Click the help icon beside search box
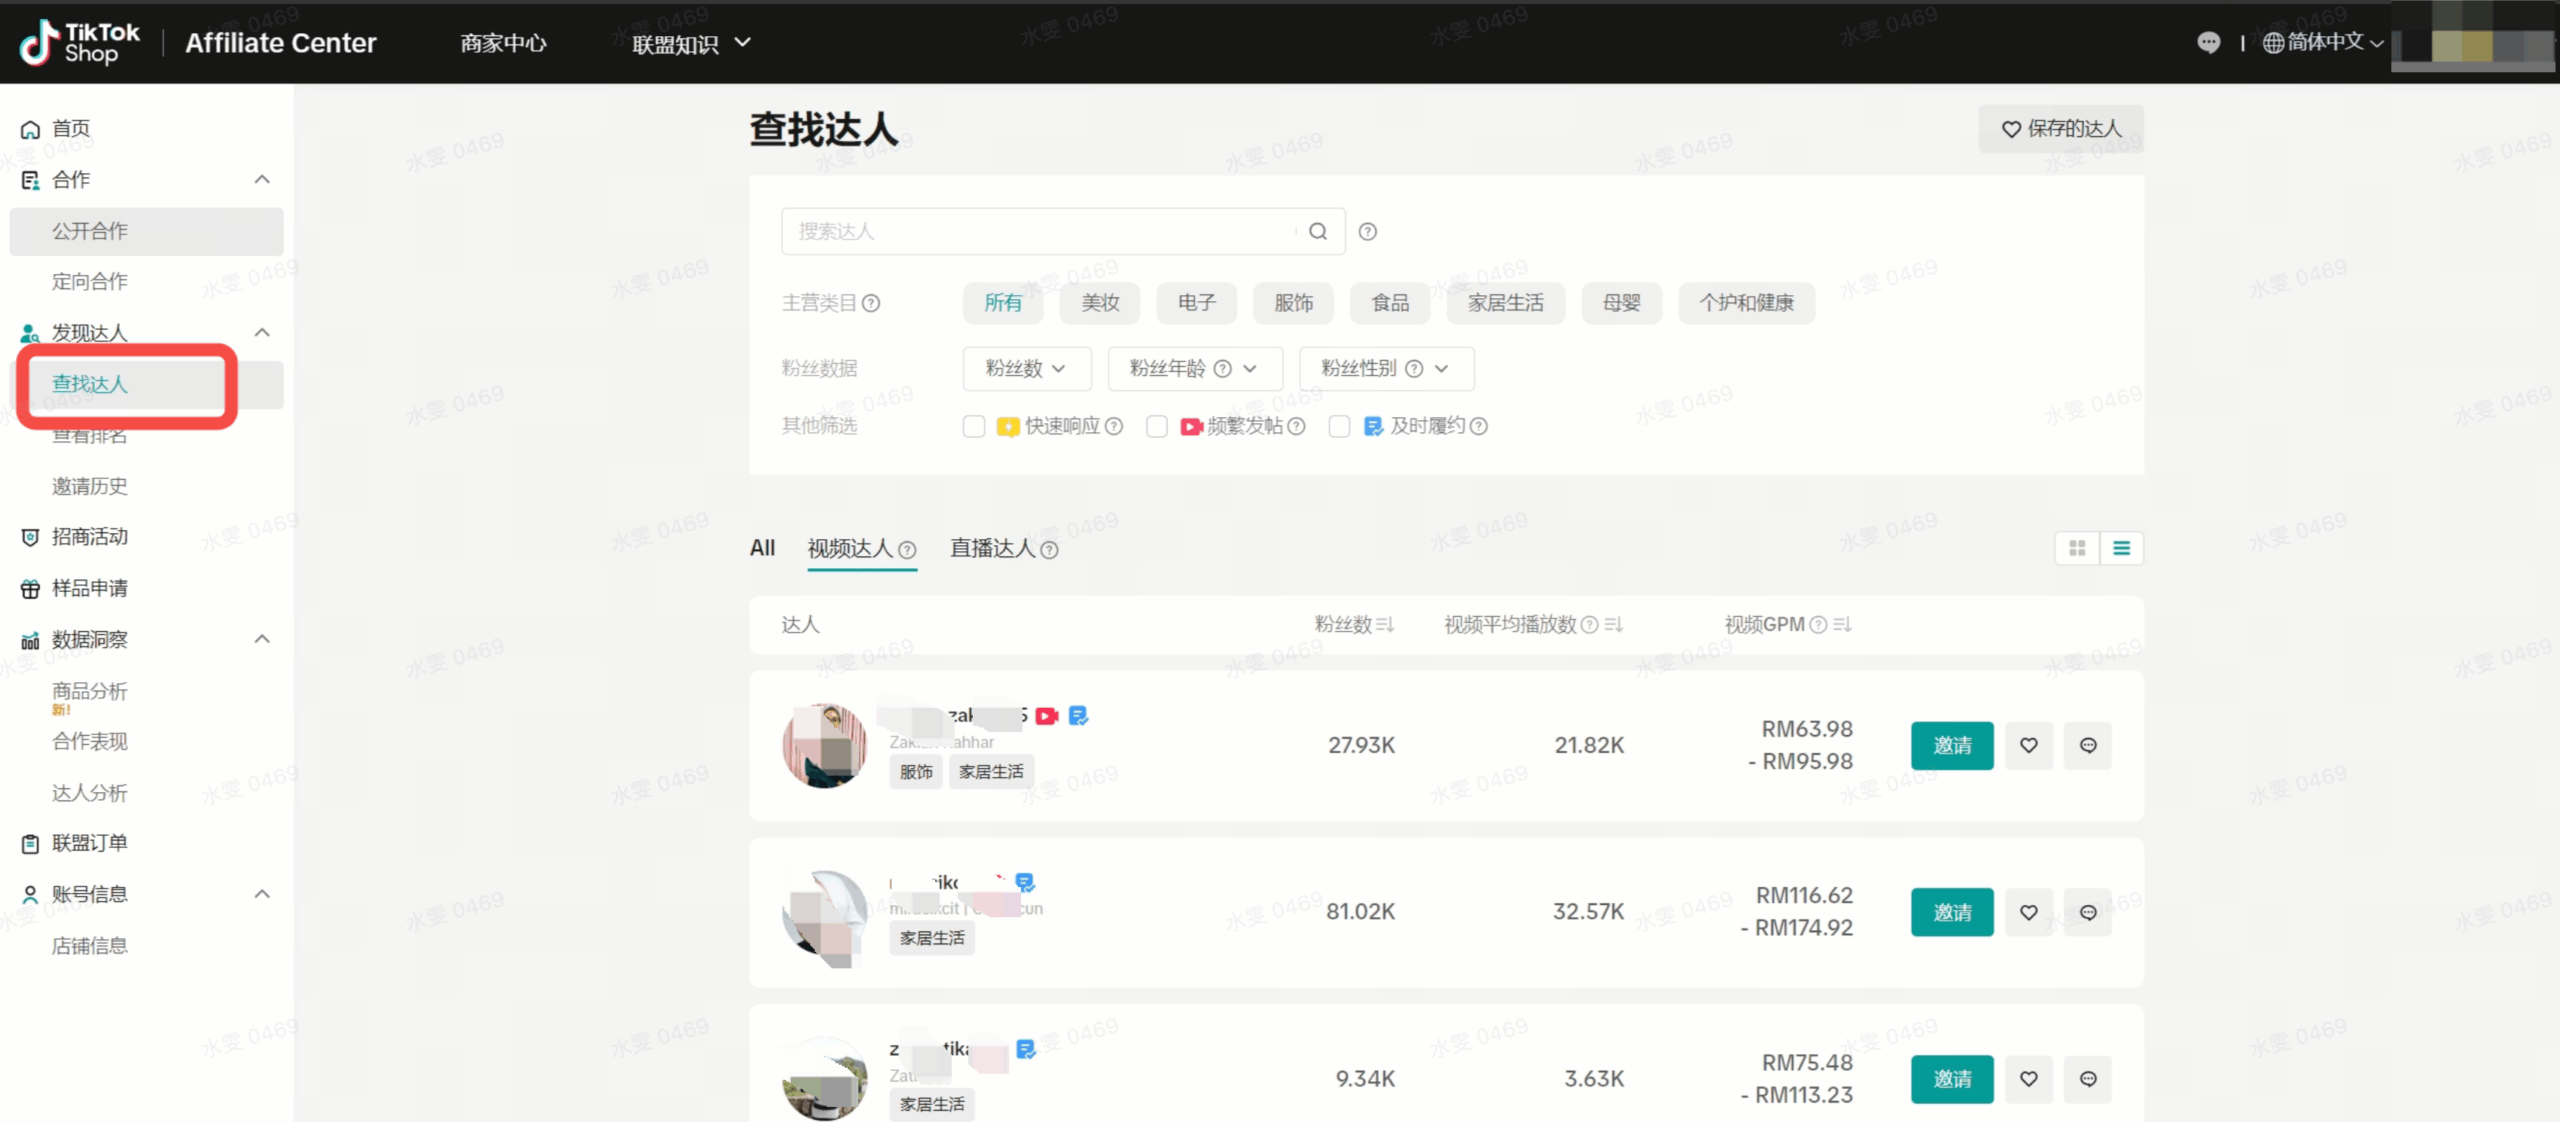The width and height of the screenshot is (2560, 1122). pyautogui.click(x=1367, y=231)
